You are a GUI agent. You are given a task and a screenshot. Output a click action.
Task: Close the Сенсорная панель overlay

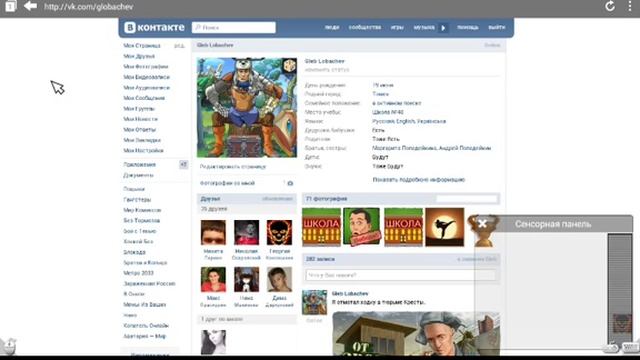tap(482, 224)
